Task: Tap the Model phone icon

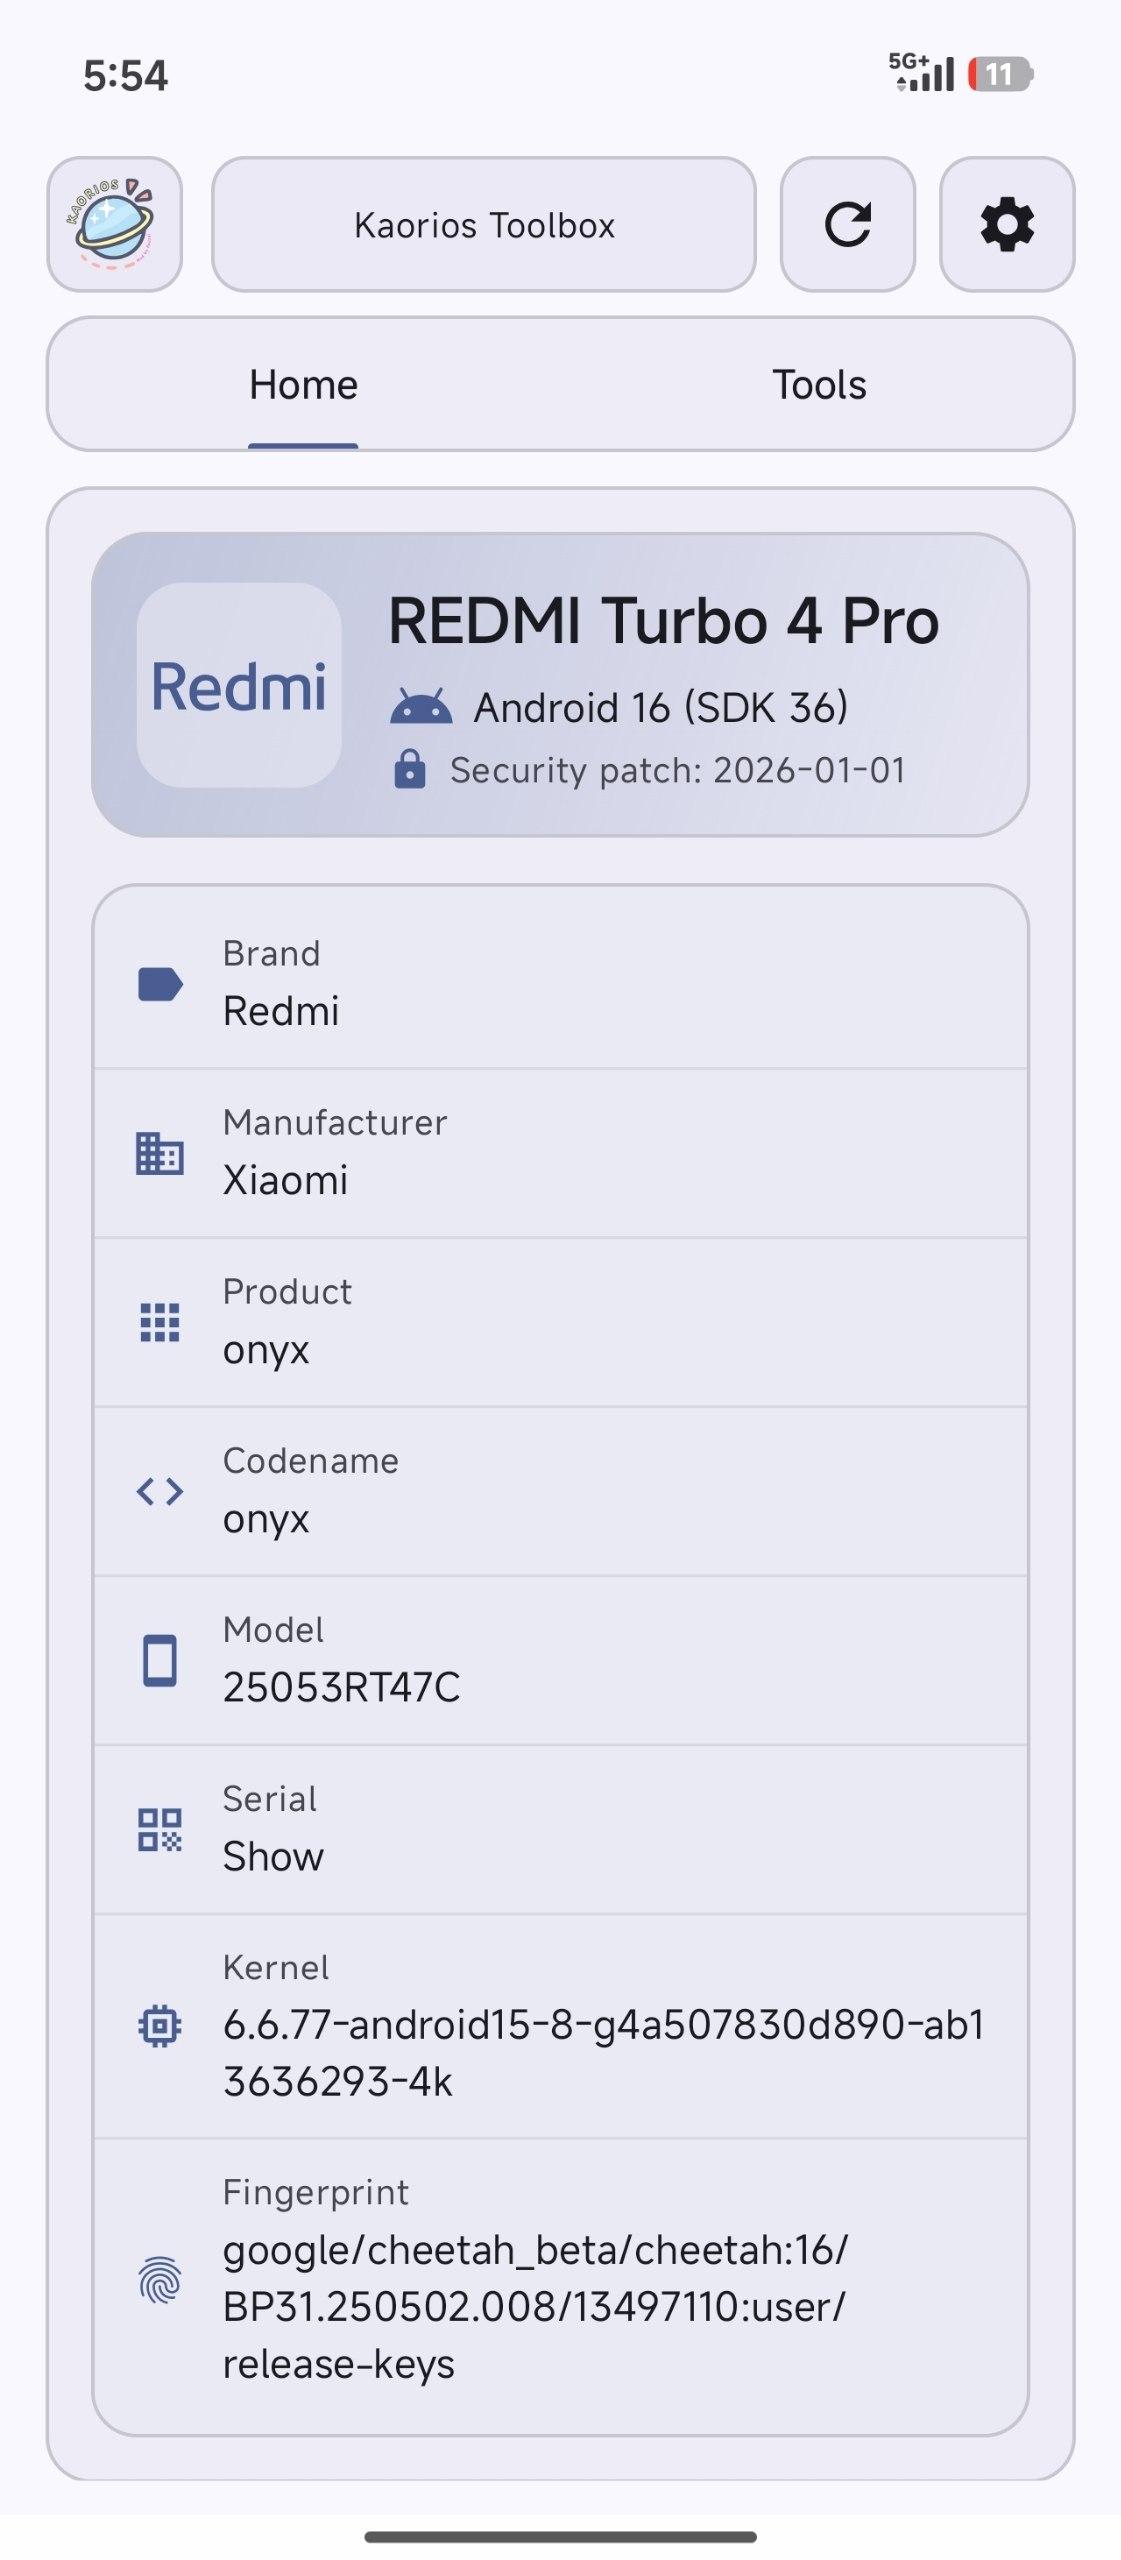Action: pos(160,1660)
